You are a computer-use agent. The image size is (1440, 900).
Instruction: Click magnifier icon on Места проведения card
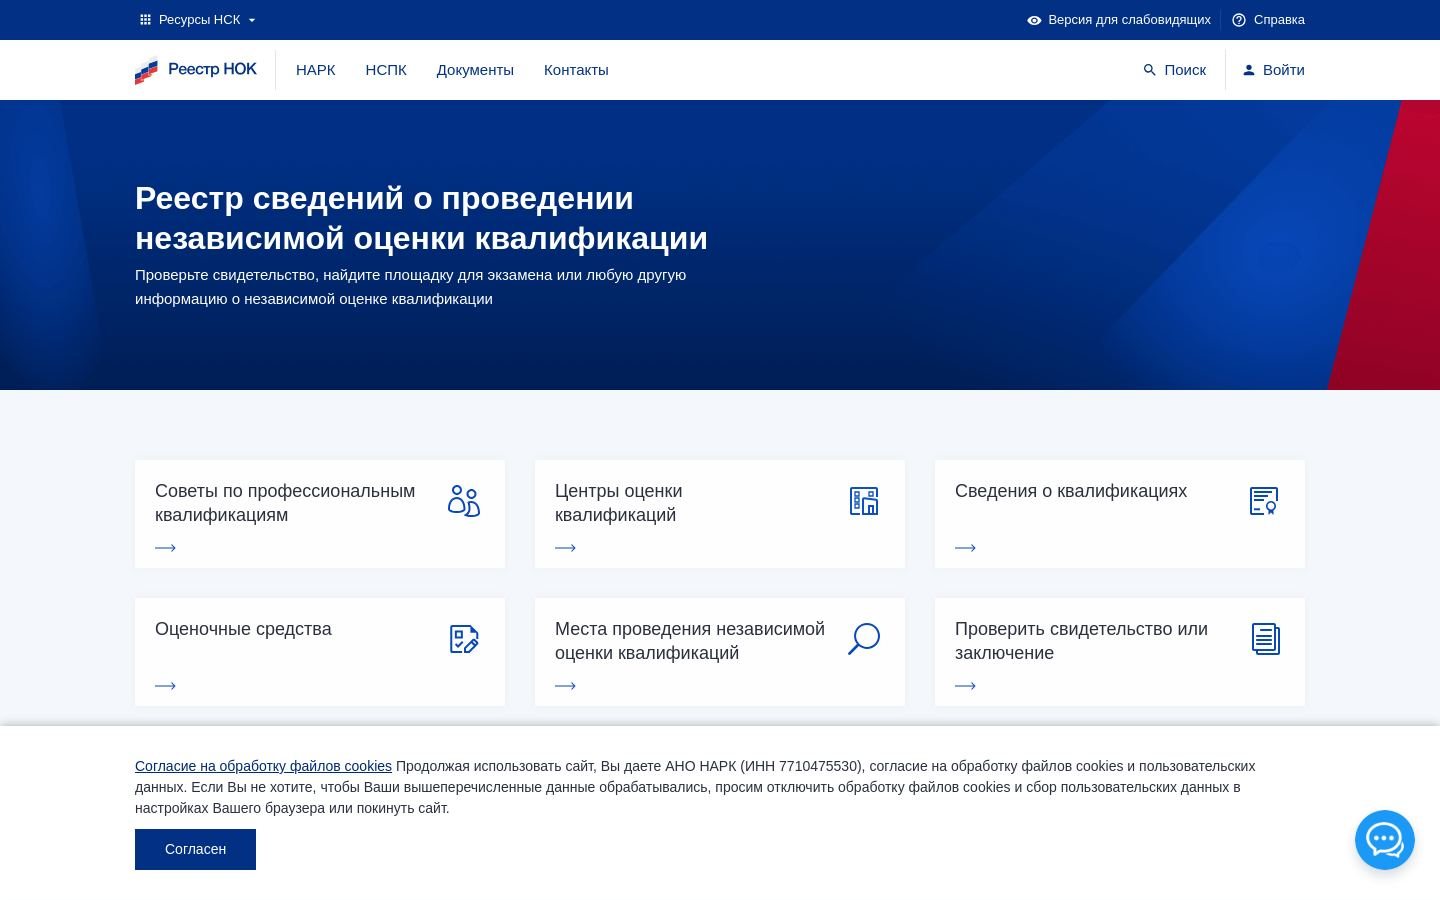[864, 639]
